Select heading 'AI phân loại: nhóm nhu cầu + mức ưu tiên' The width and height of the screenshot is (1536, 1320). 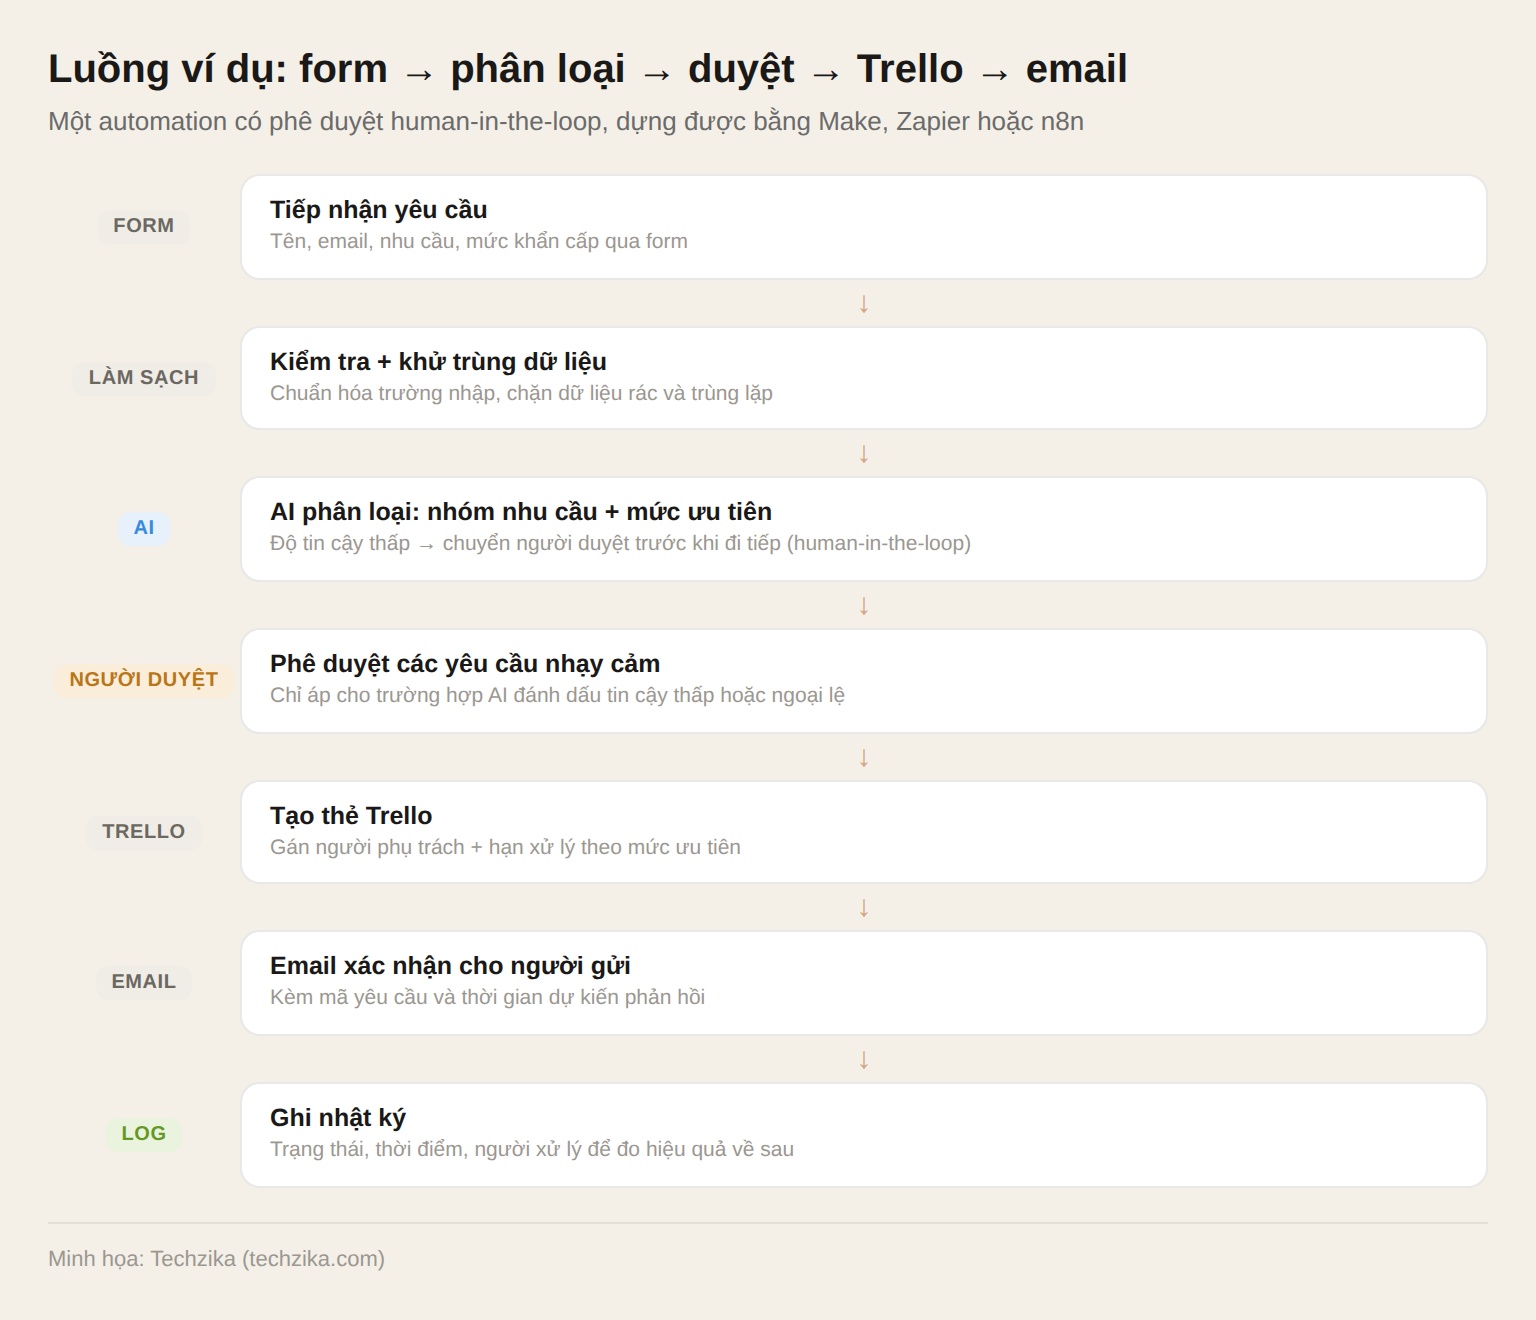521,512
